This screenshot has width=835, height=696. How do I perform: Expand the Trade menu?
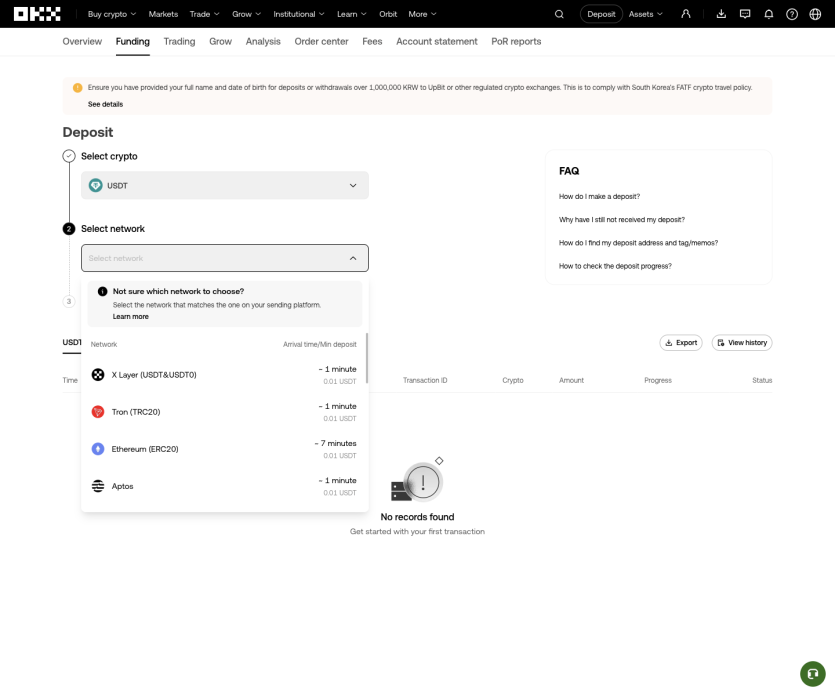204,14
